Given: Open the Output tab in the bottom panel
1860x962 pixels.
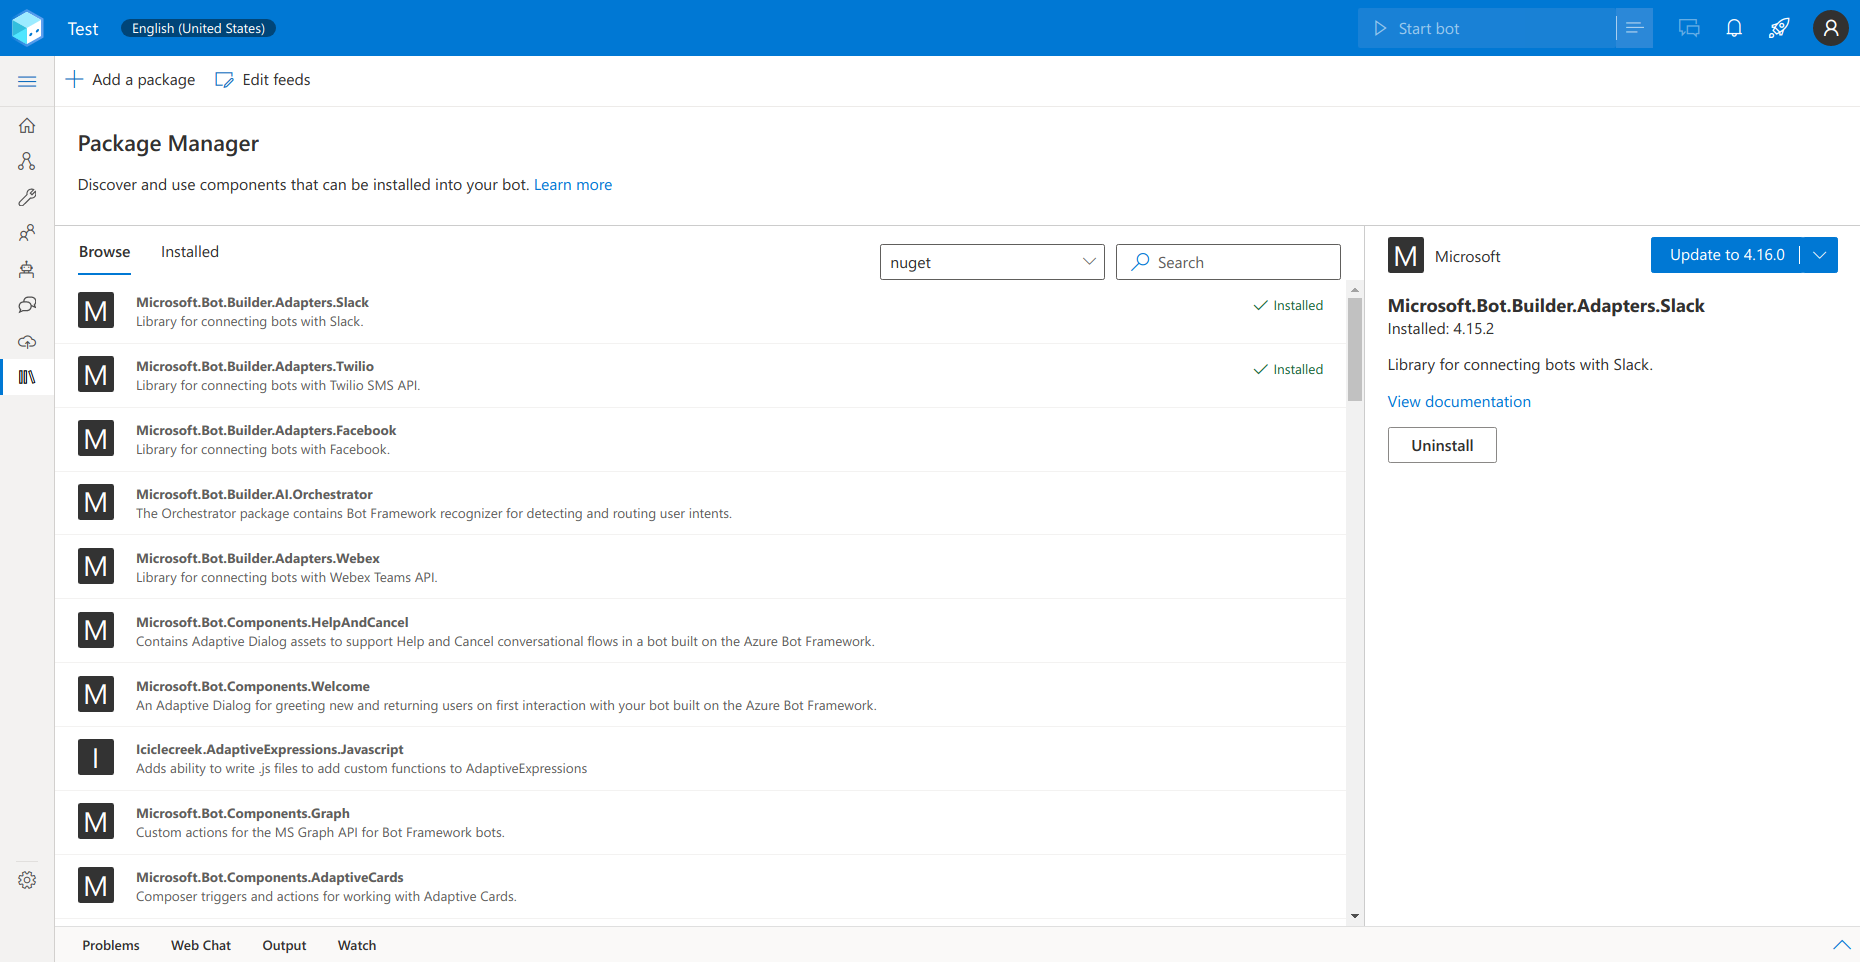Looking at the screenshot, I should [284, 945].
